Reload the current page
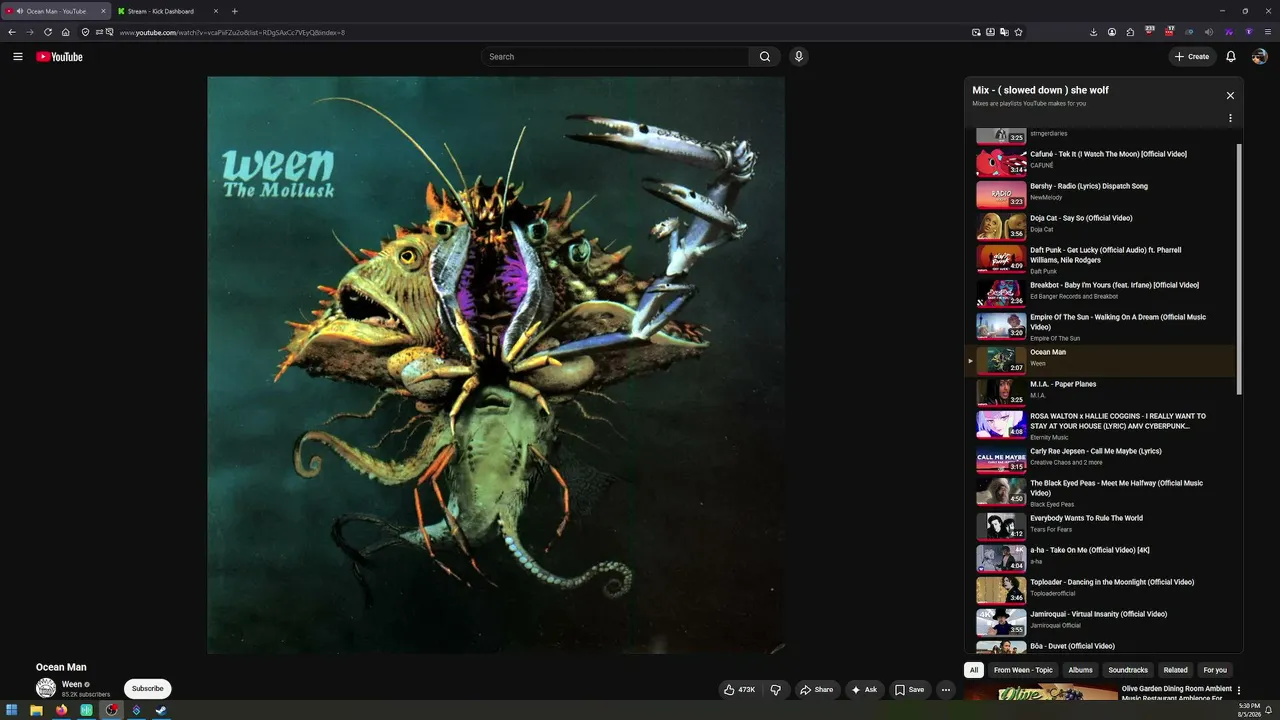The width and height of the screenshot is (1280, 720). [47, 32]
